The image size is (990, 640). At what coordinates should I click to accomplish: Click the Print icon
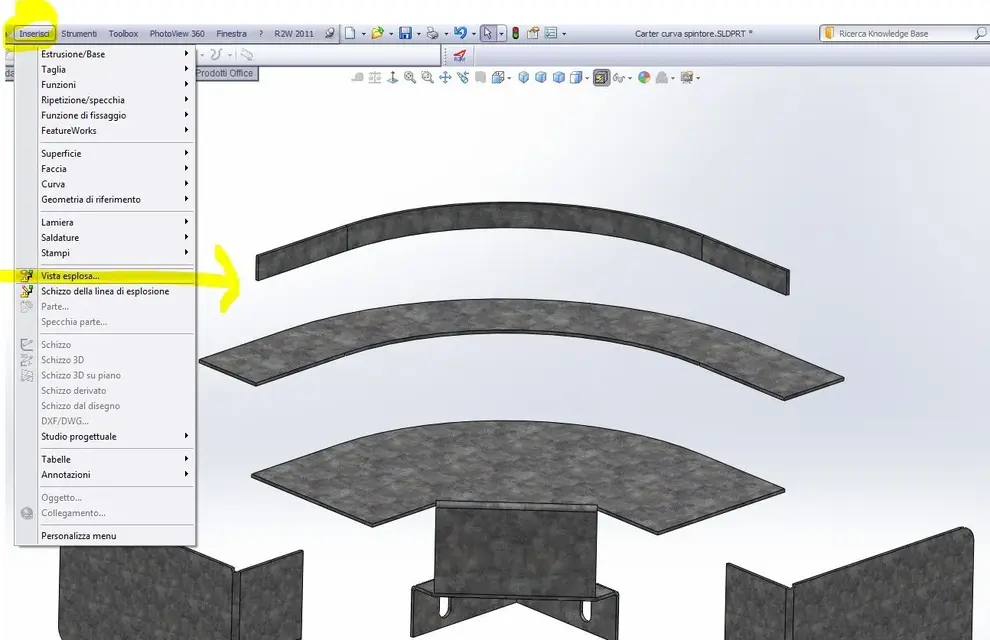pyautogui.click(x=432, y=33)
